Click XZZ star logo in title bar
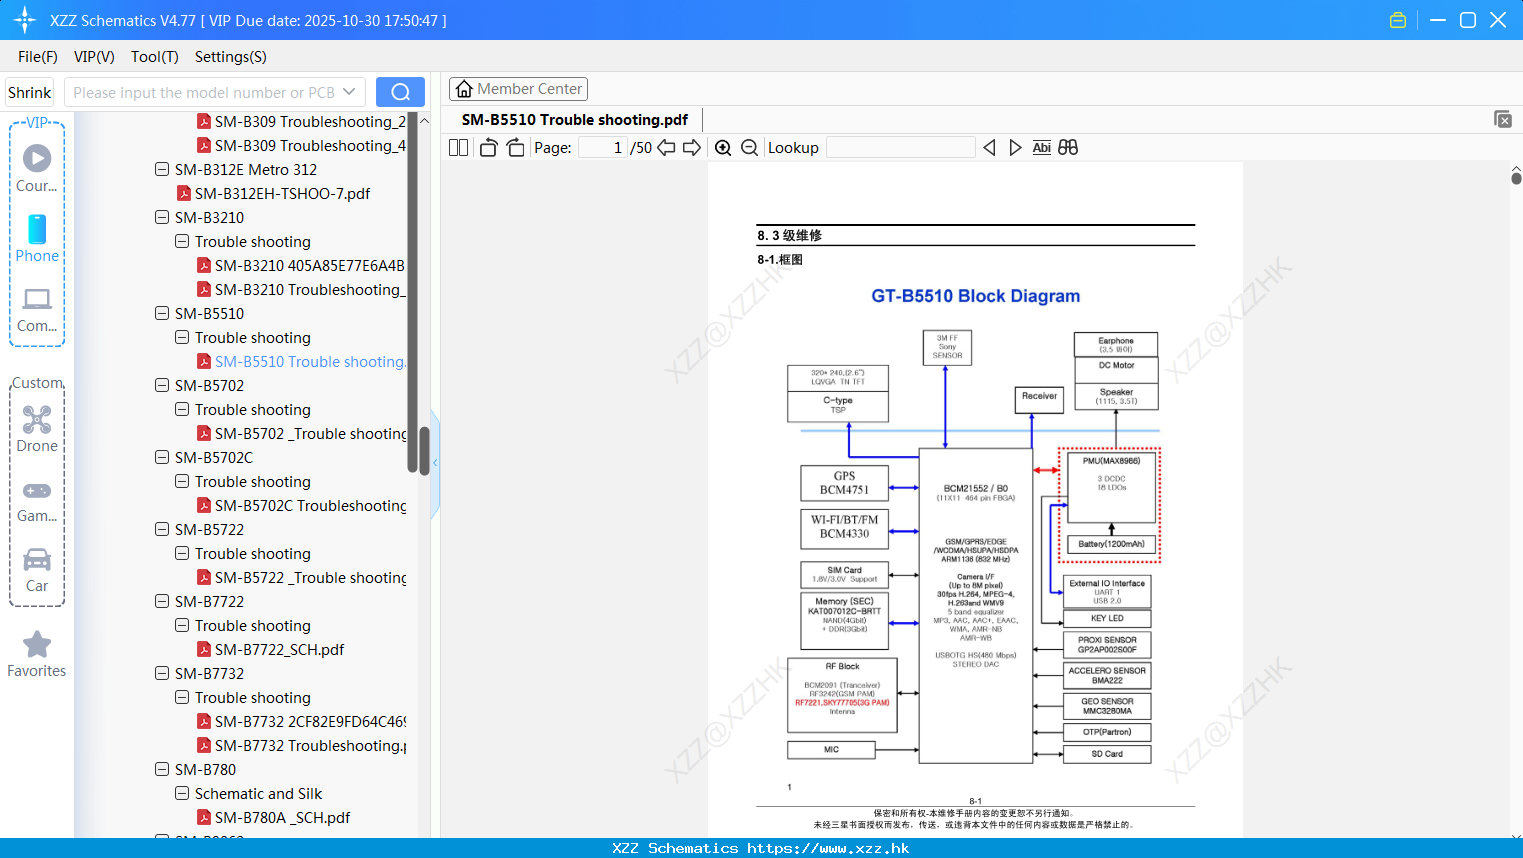The height and width of the screenshot is (858, 1523). tap(25, 20)
